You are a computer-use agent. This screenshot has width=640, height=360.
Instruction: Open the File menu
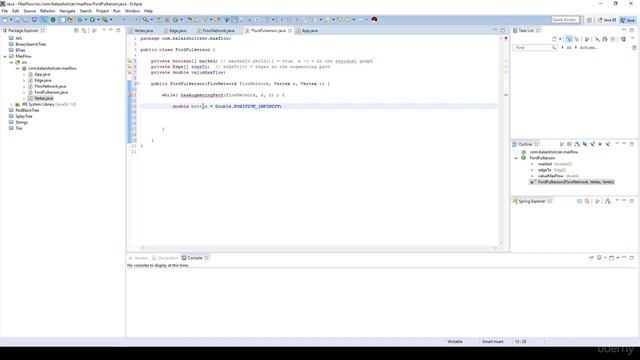[4, 11]
